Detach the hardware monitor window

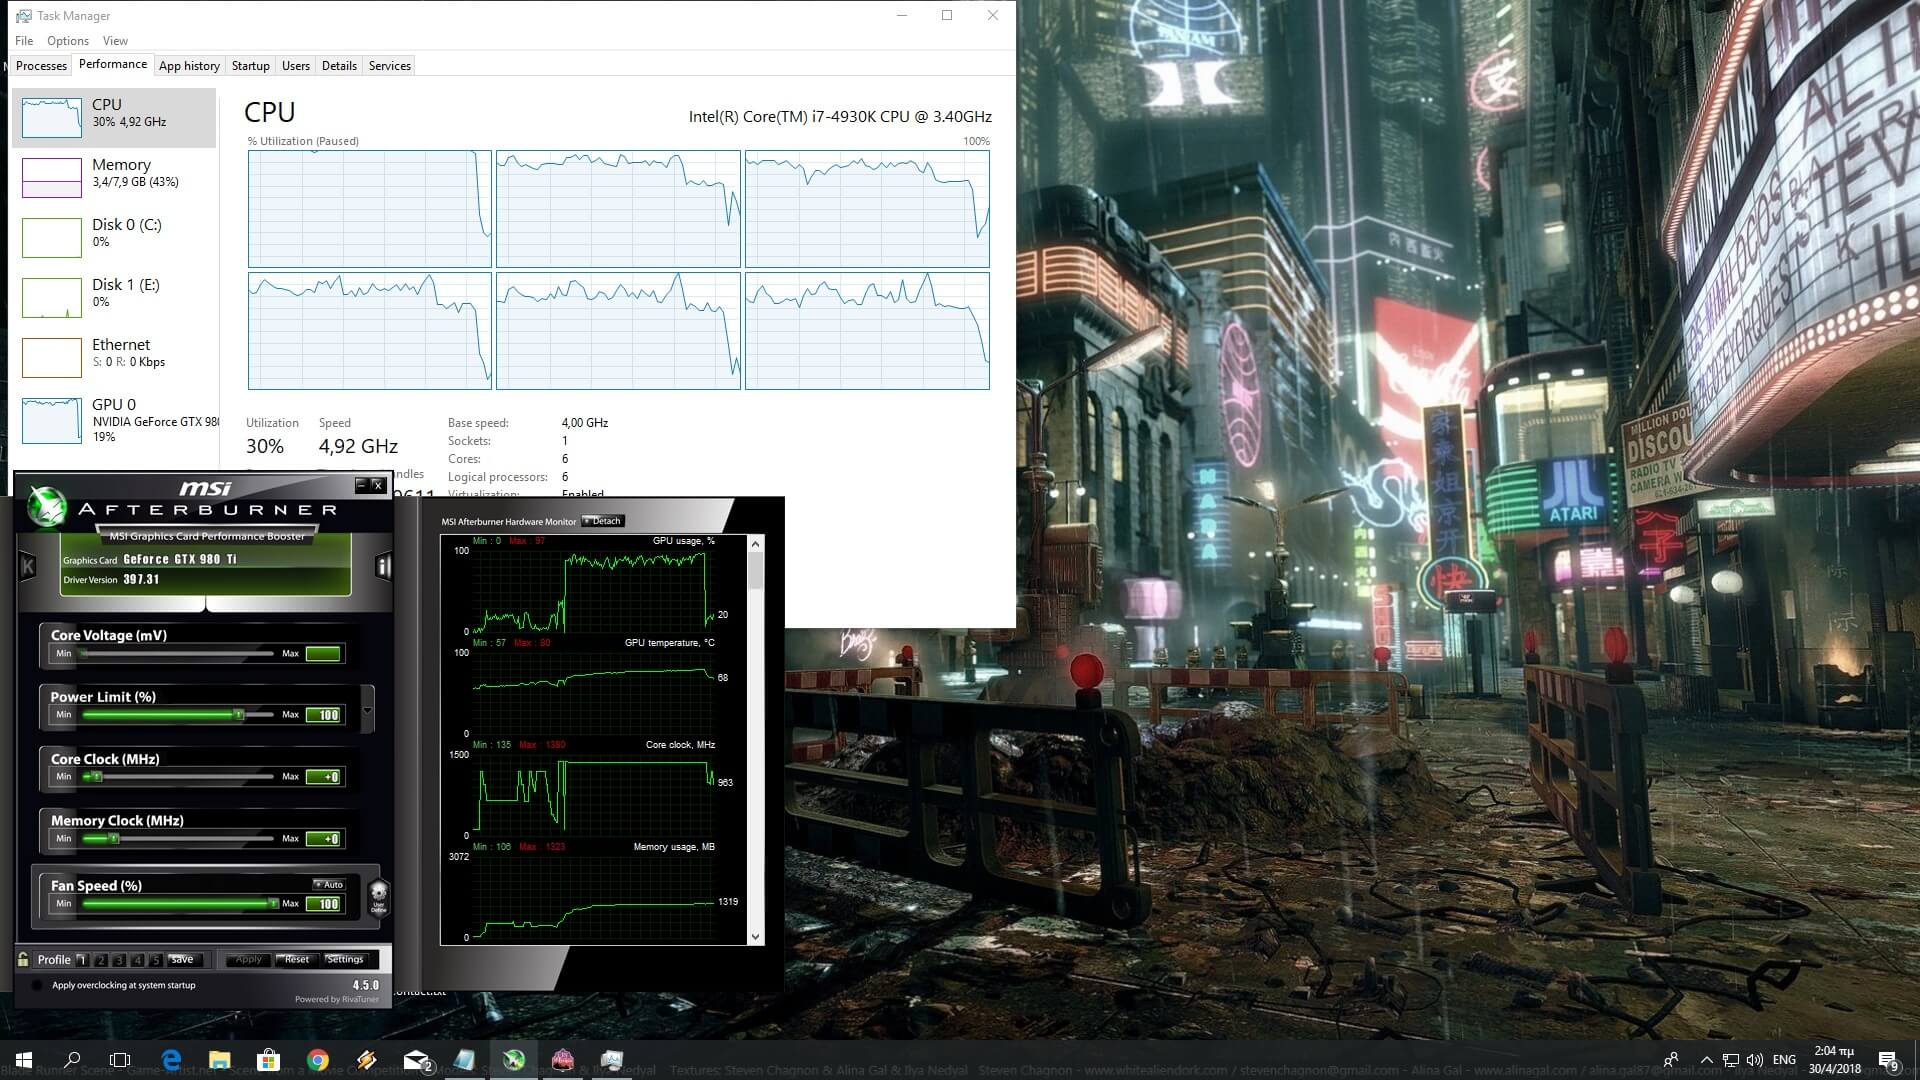click(603, 521)
